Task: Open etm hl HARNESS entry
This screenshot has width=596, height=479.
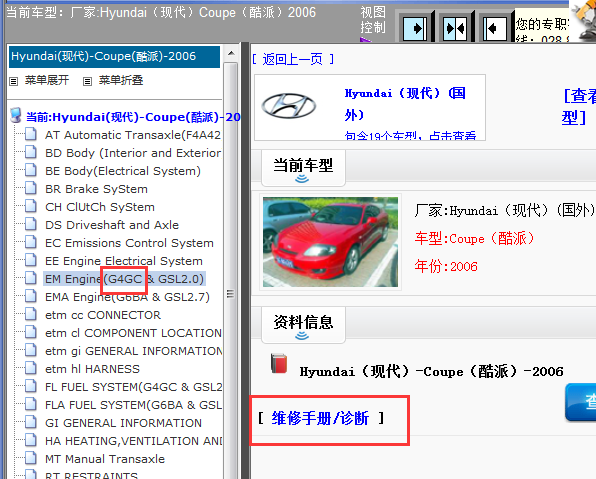Action: 92,369
